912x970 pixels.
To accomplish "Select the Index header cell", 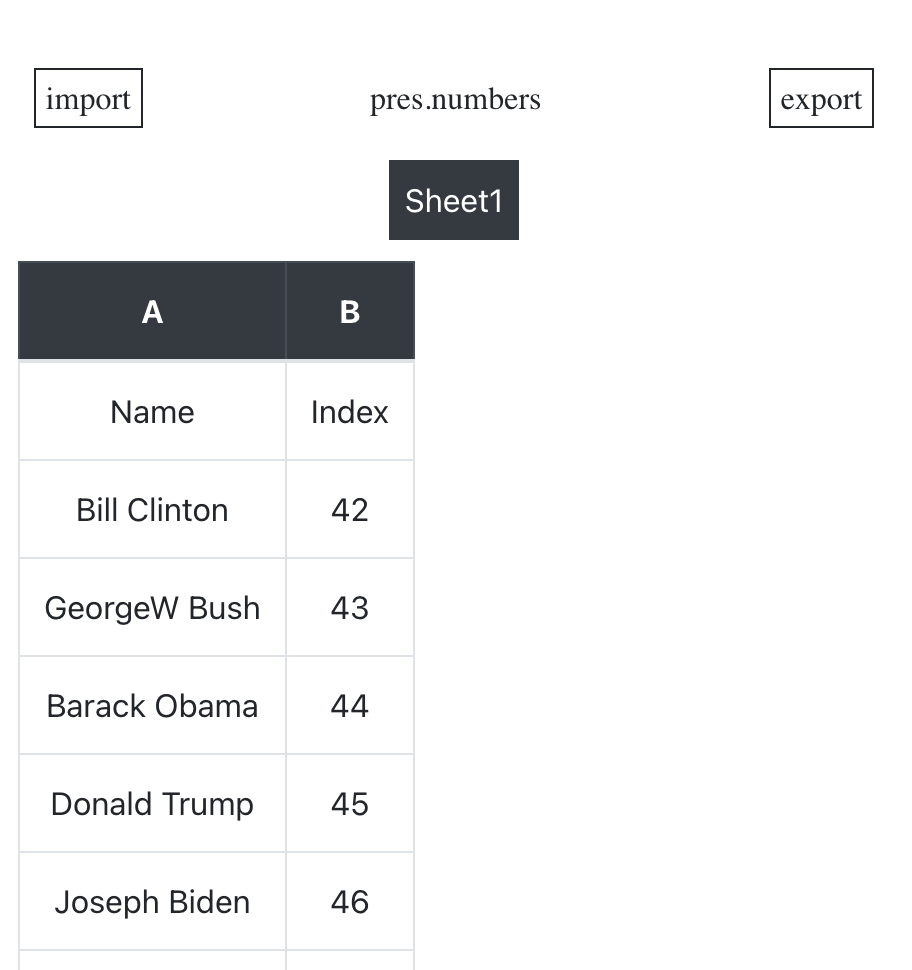I will pos(350,412).
